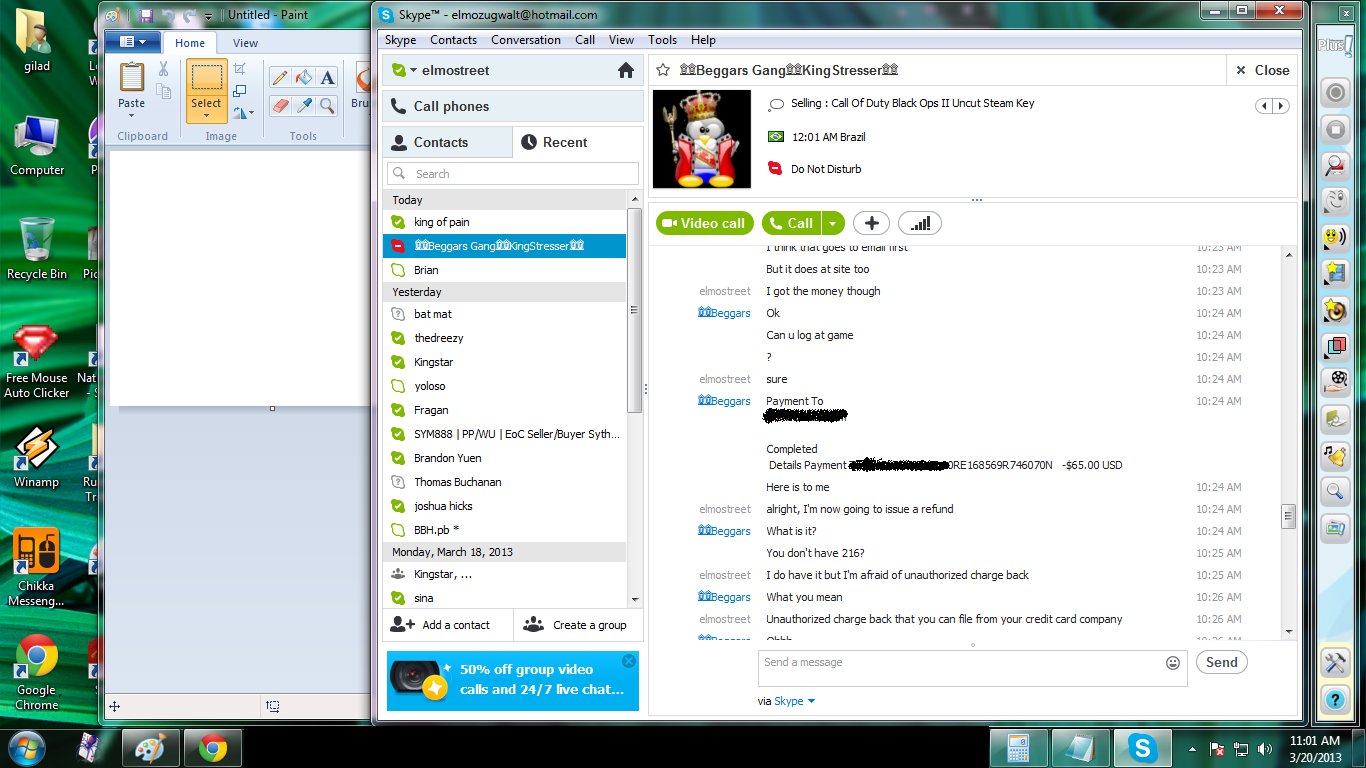The width and height of the screenshot is (1366, 768).
Task: Click the call quality signal bars button
Action: pyautogui.click(x=920, y=223)
